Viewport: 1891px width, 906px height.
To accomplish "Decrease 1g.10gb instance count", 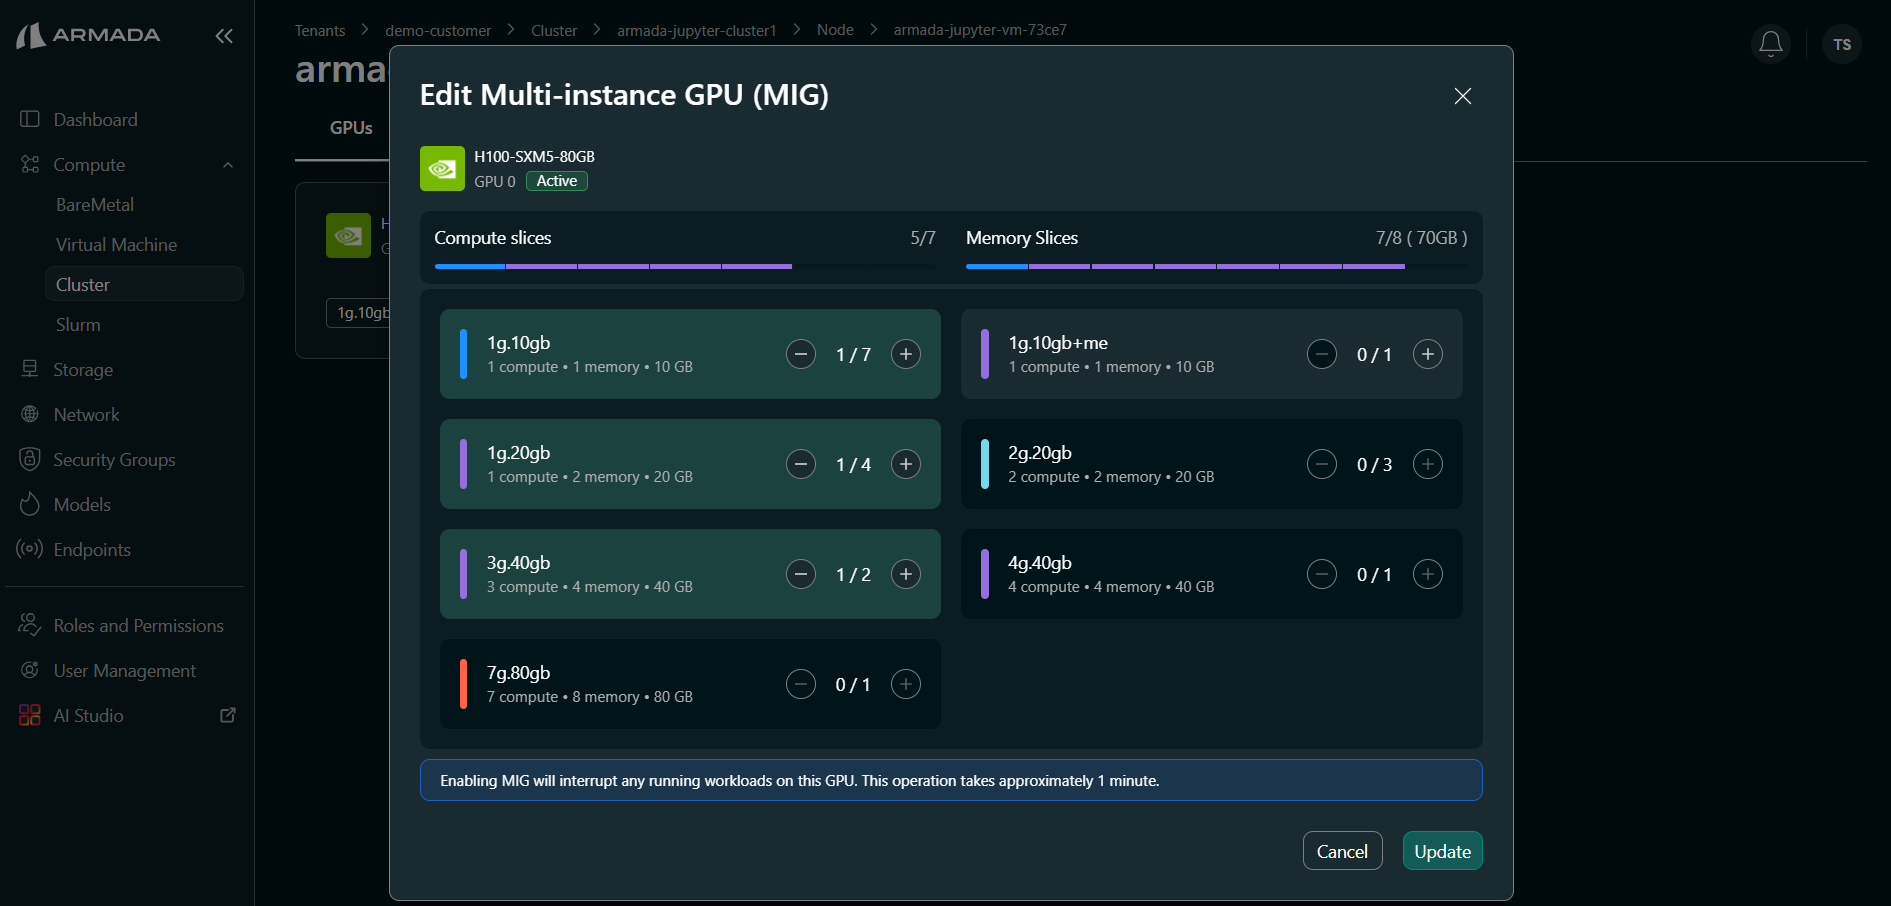I will pos(800,354).
